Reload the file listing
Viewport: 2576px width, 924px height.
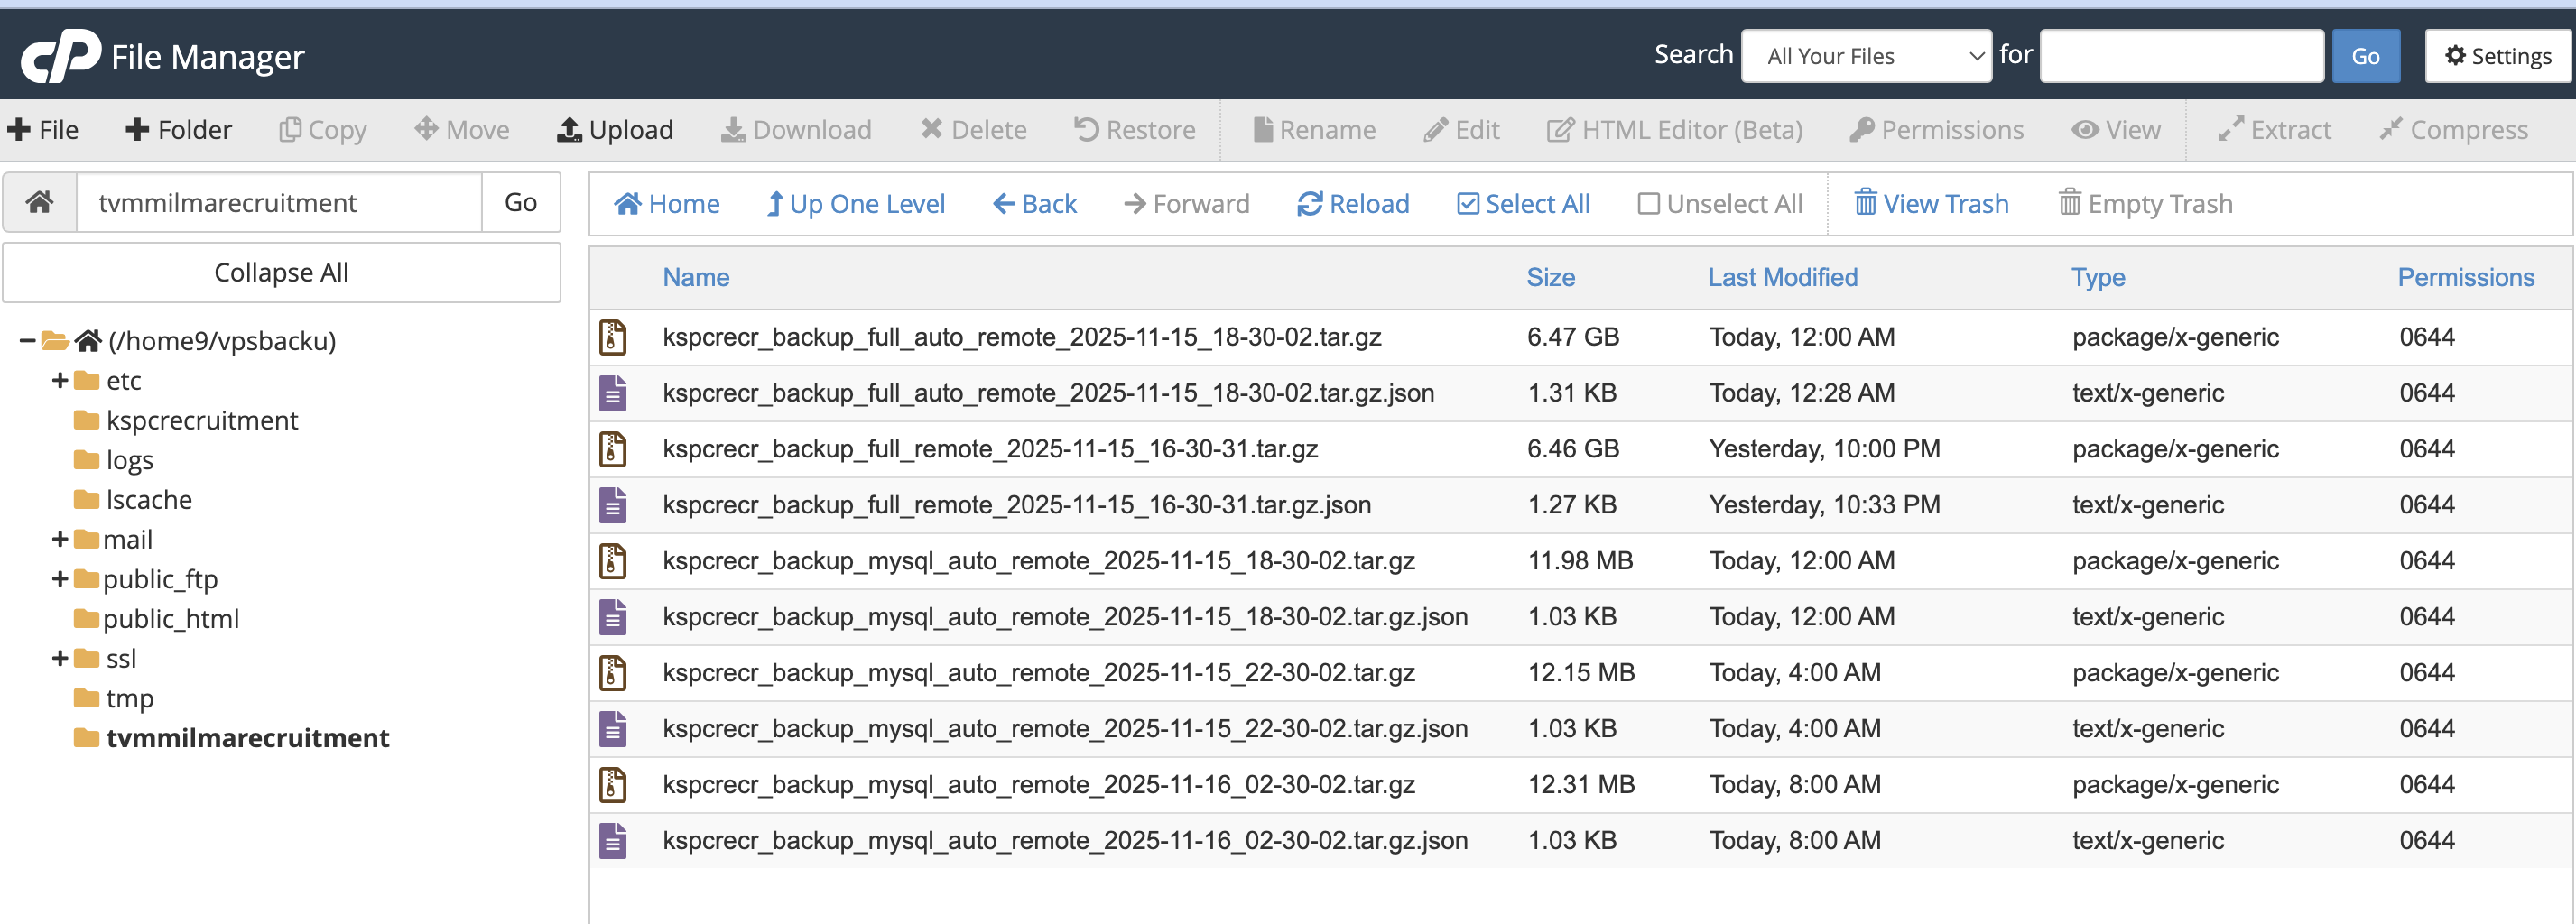(1352, 204)
